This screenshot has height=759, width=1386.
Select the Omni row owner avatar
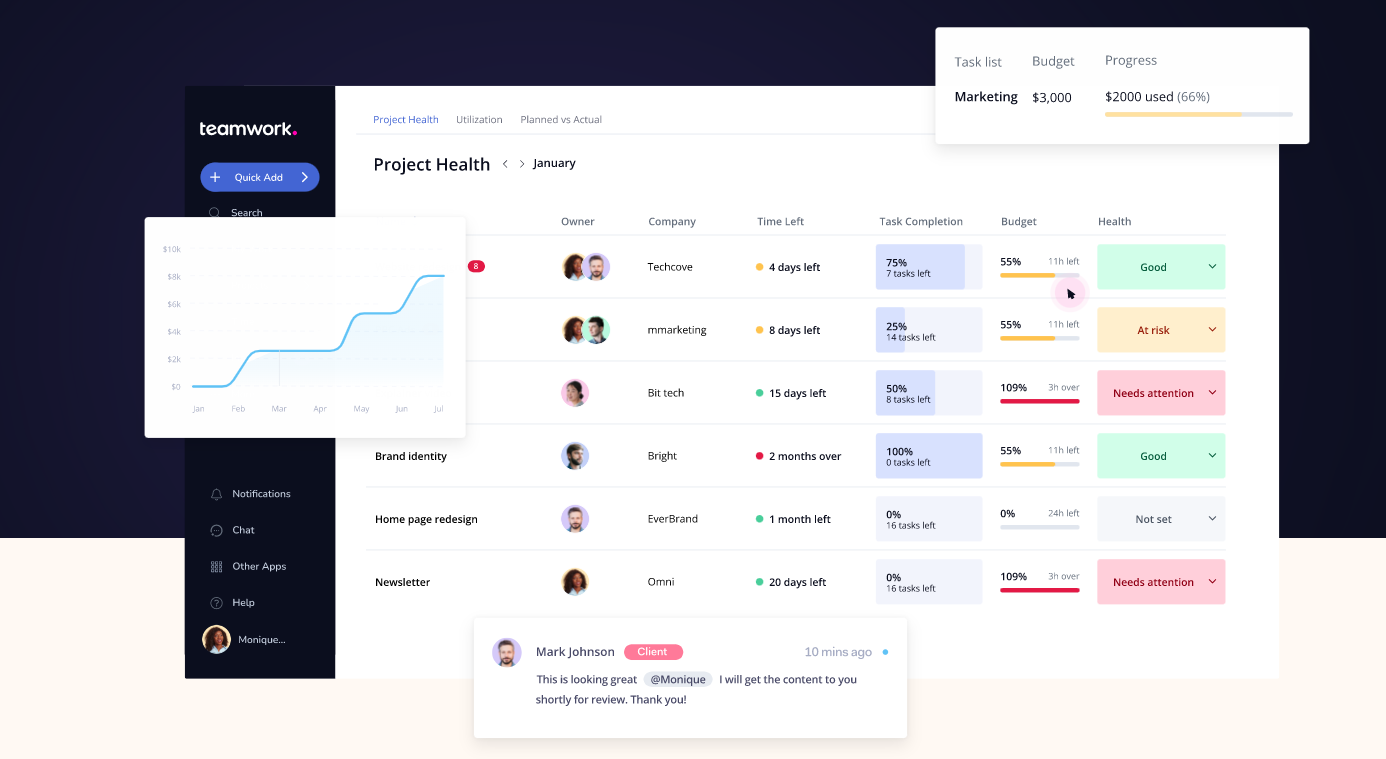tap(575, 582)
